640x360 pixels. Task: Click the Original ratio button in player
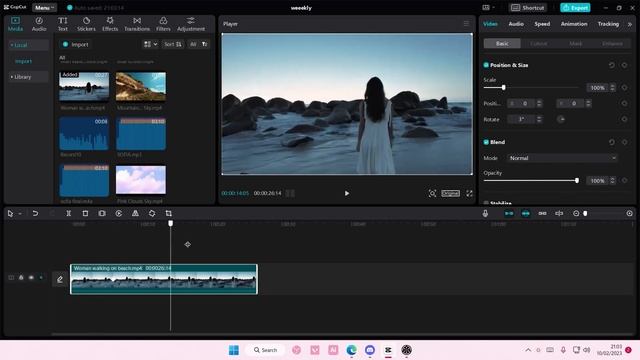[x=450, y=193]
